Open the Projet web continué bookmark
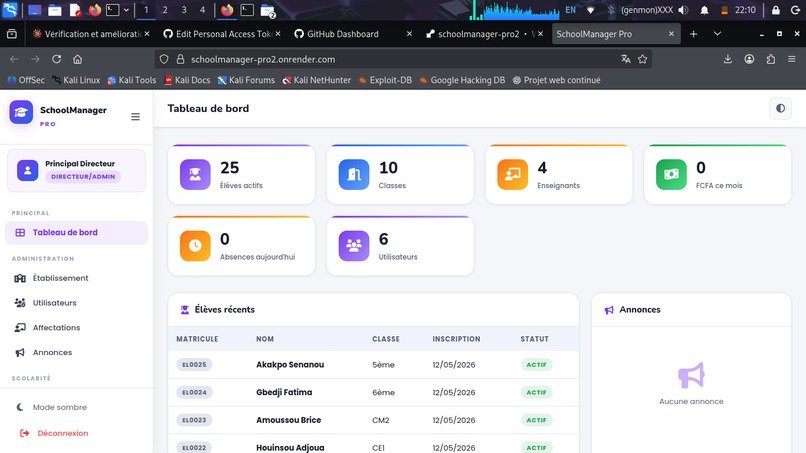 (x=557, y=80)
